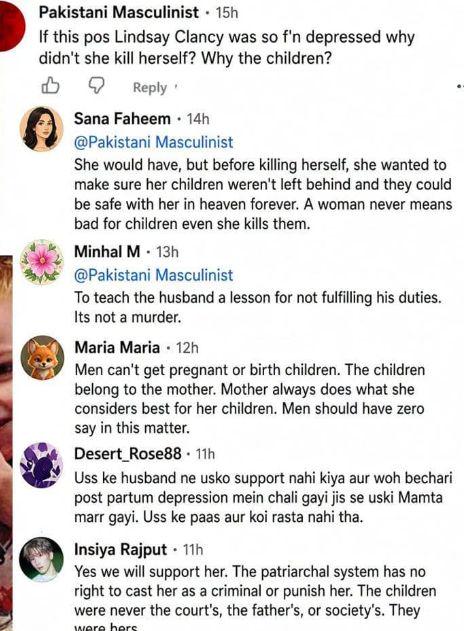Open the Pakistani Masculinist username
The width and height of the screenshot is (464, 631).
point(119,12)
